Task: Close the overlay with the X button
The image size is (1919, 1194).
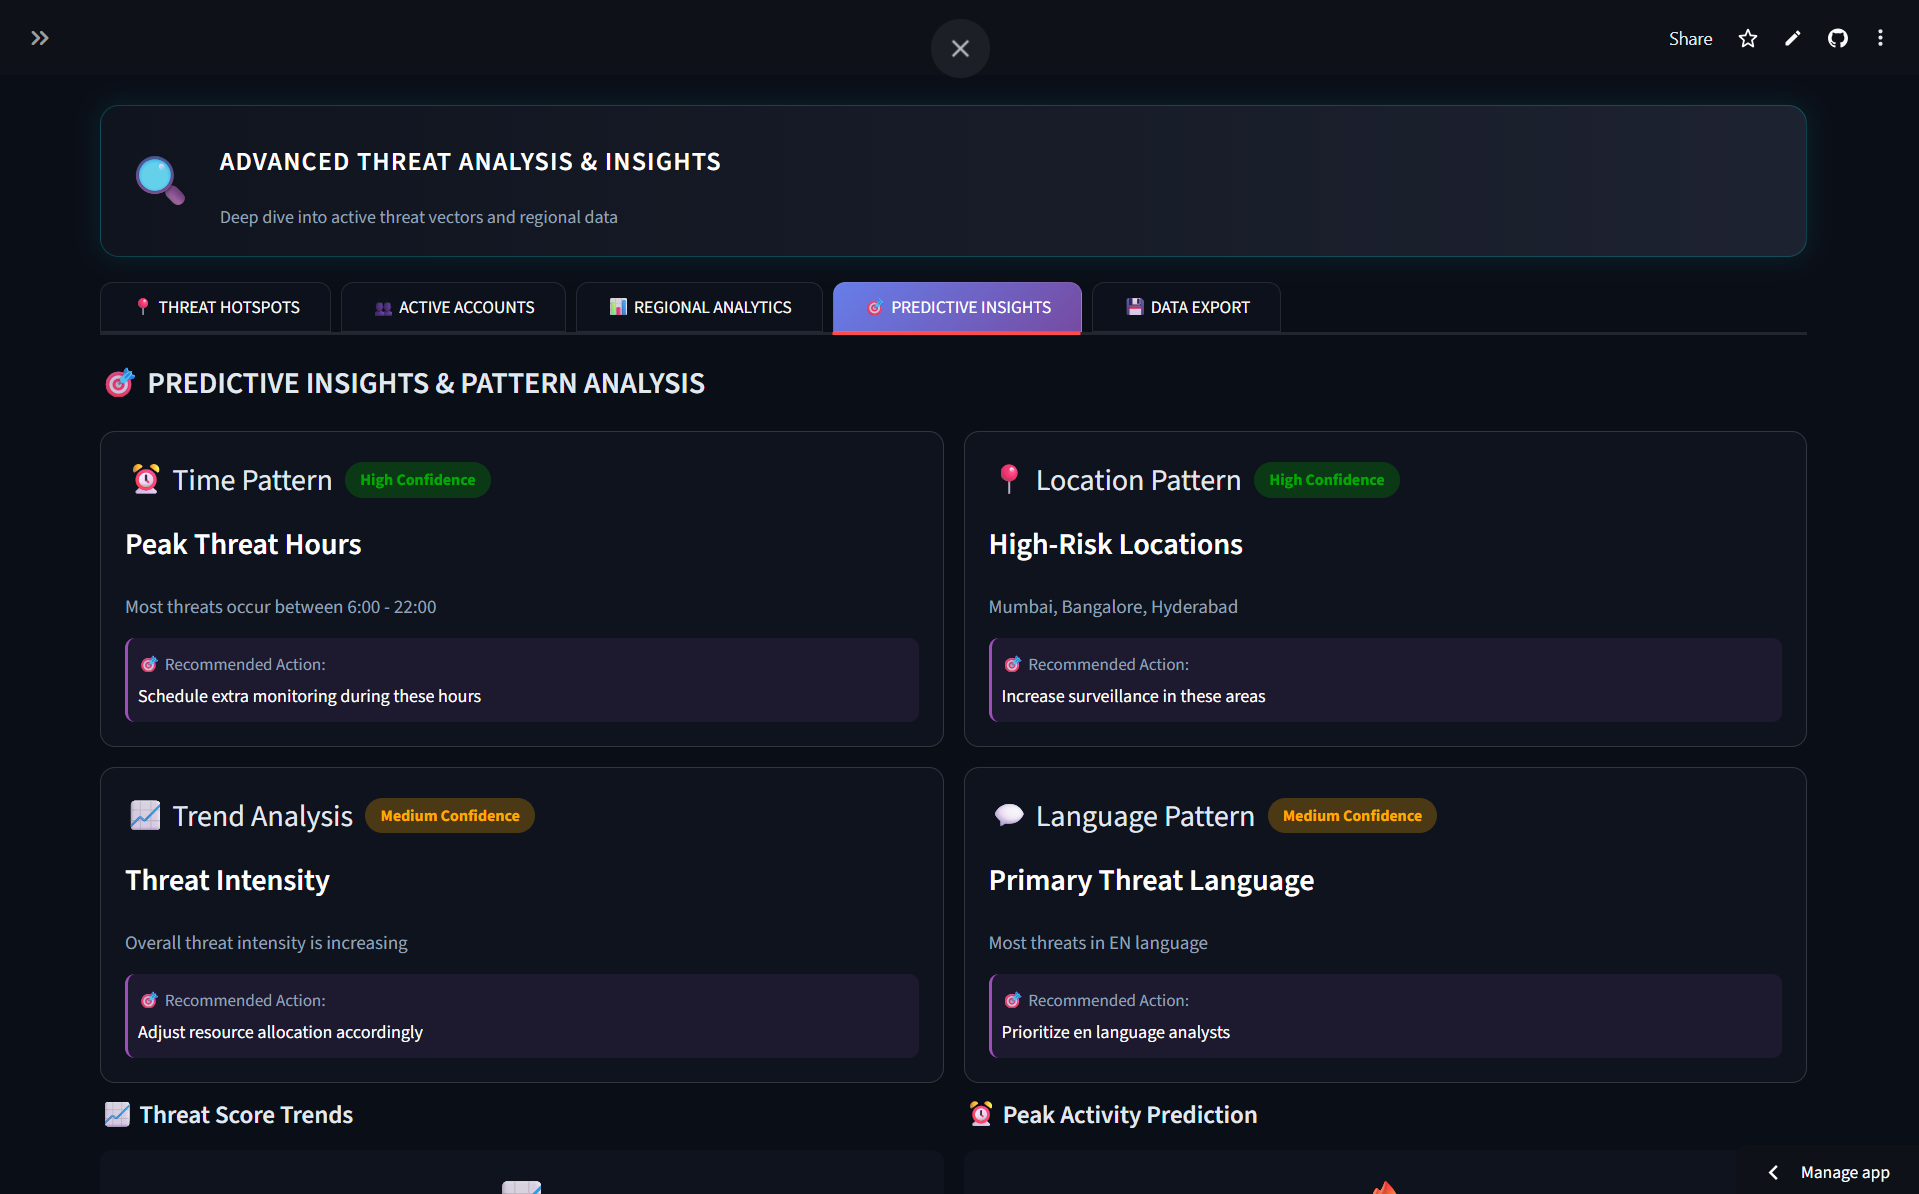Action: point(960,48)
